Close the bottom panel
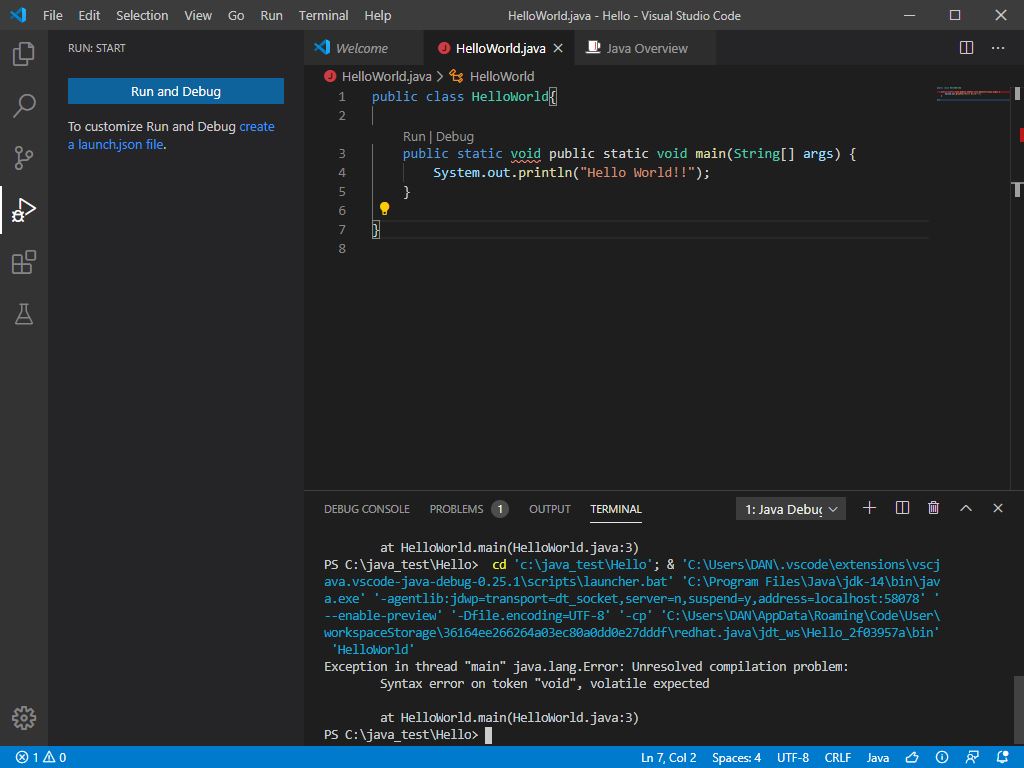1024x768 pixels. coord(997,508)
